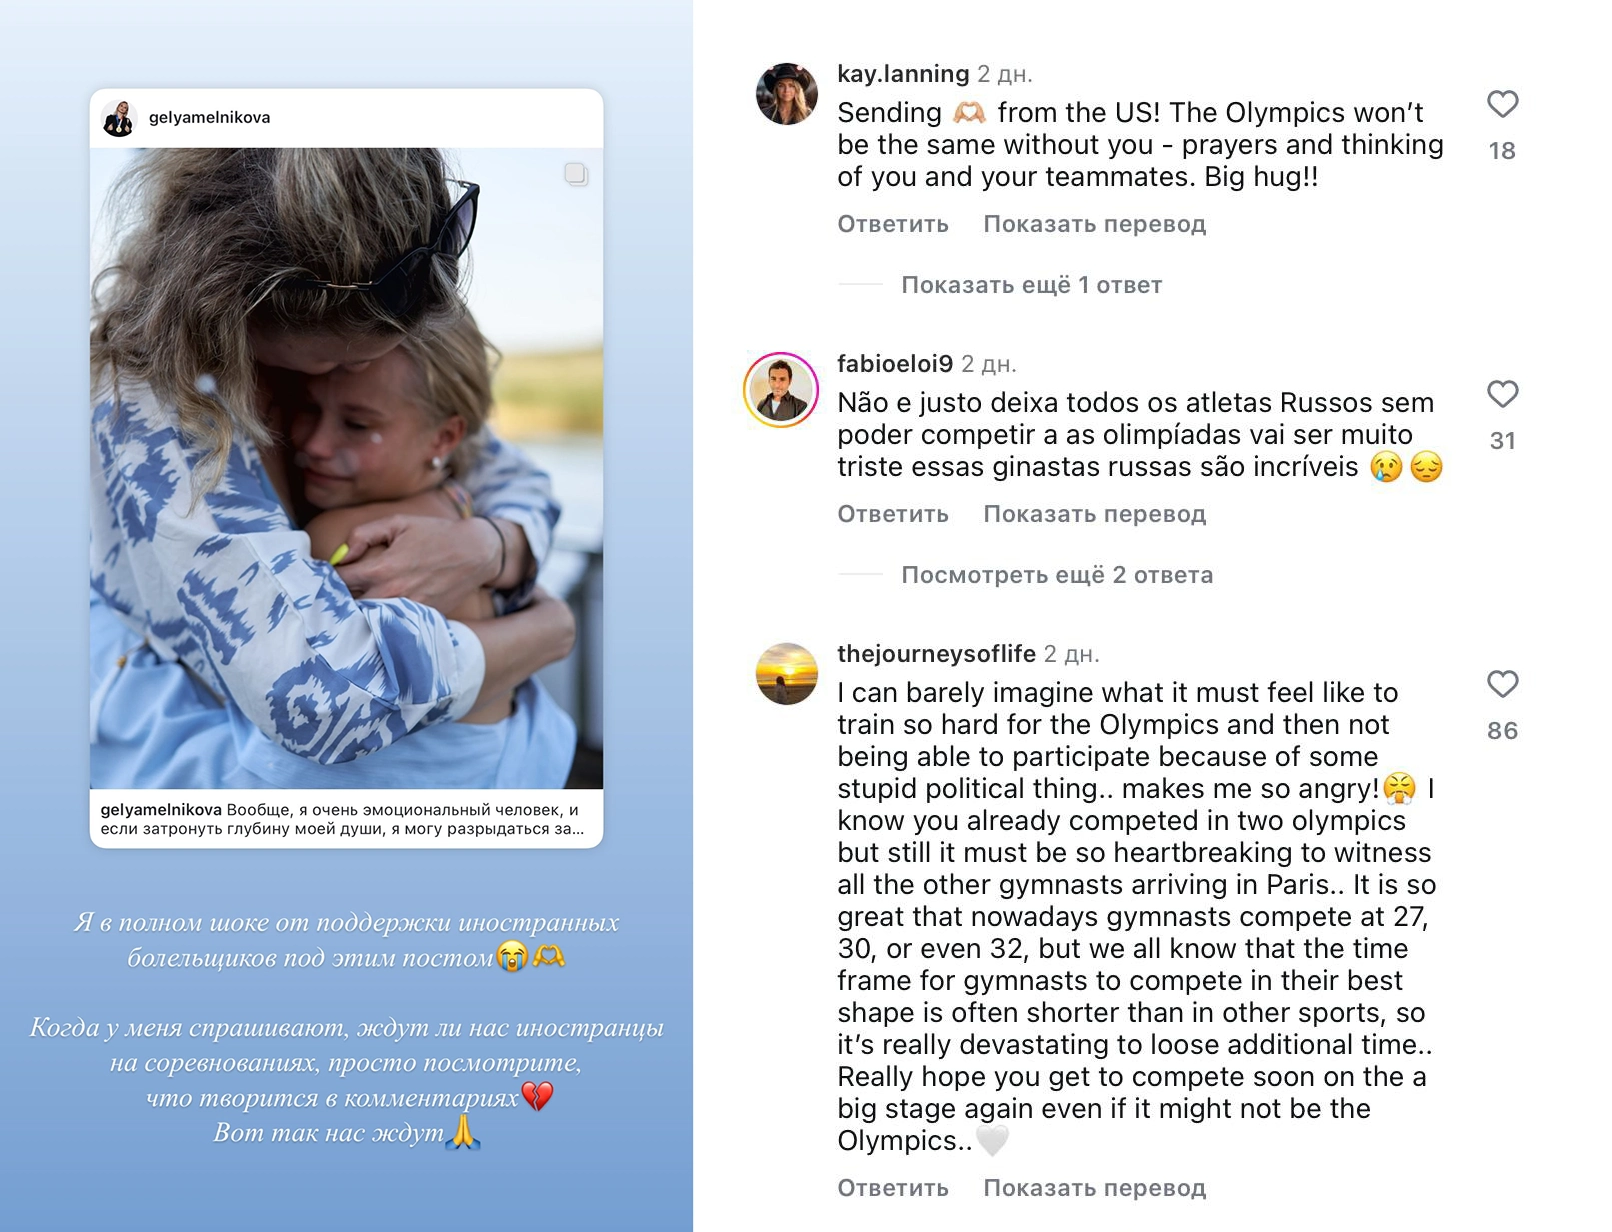Reply to kay.lanning's comment
Viewport: 1612px width, 1232px height.
click(x=892, y=224)
